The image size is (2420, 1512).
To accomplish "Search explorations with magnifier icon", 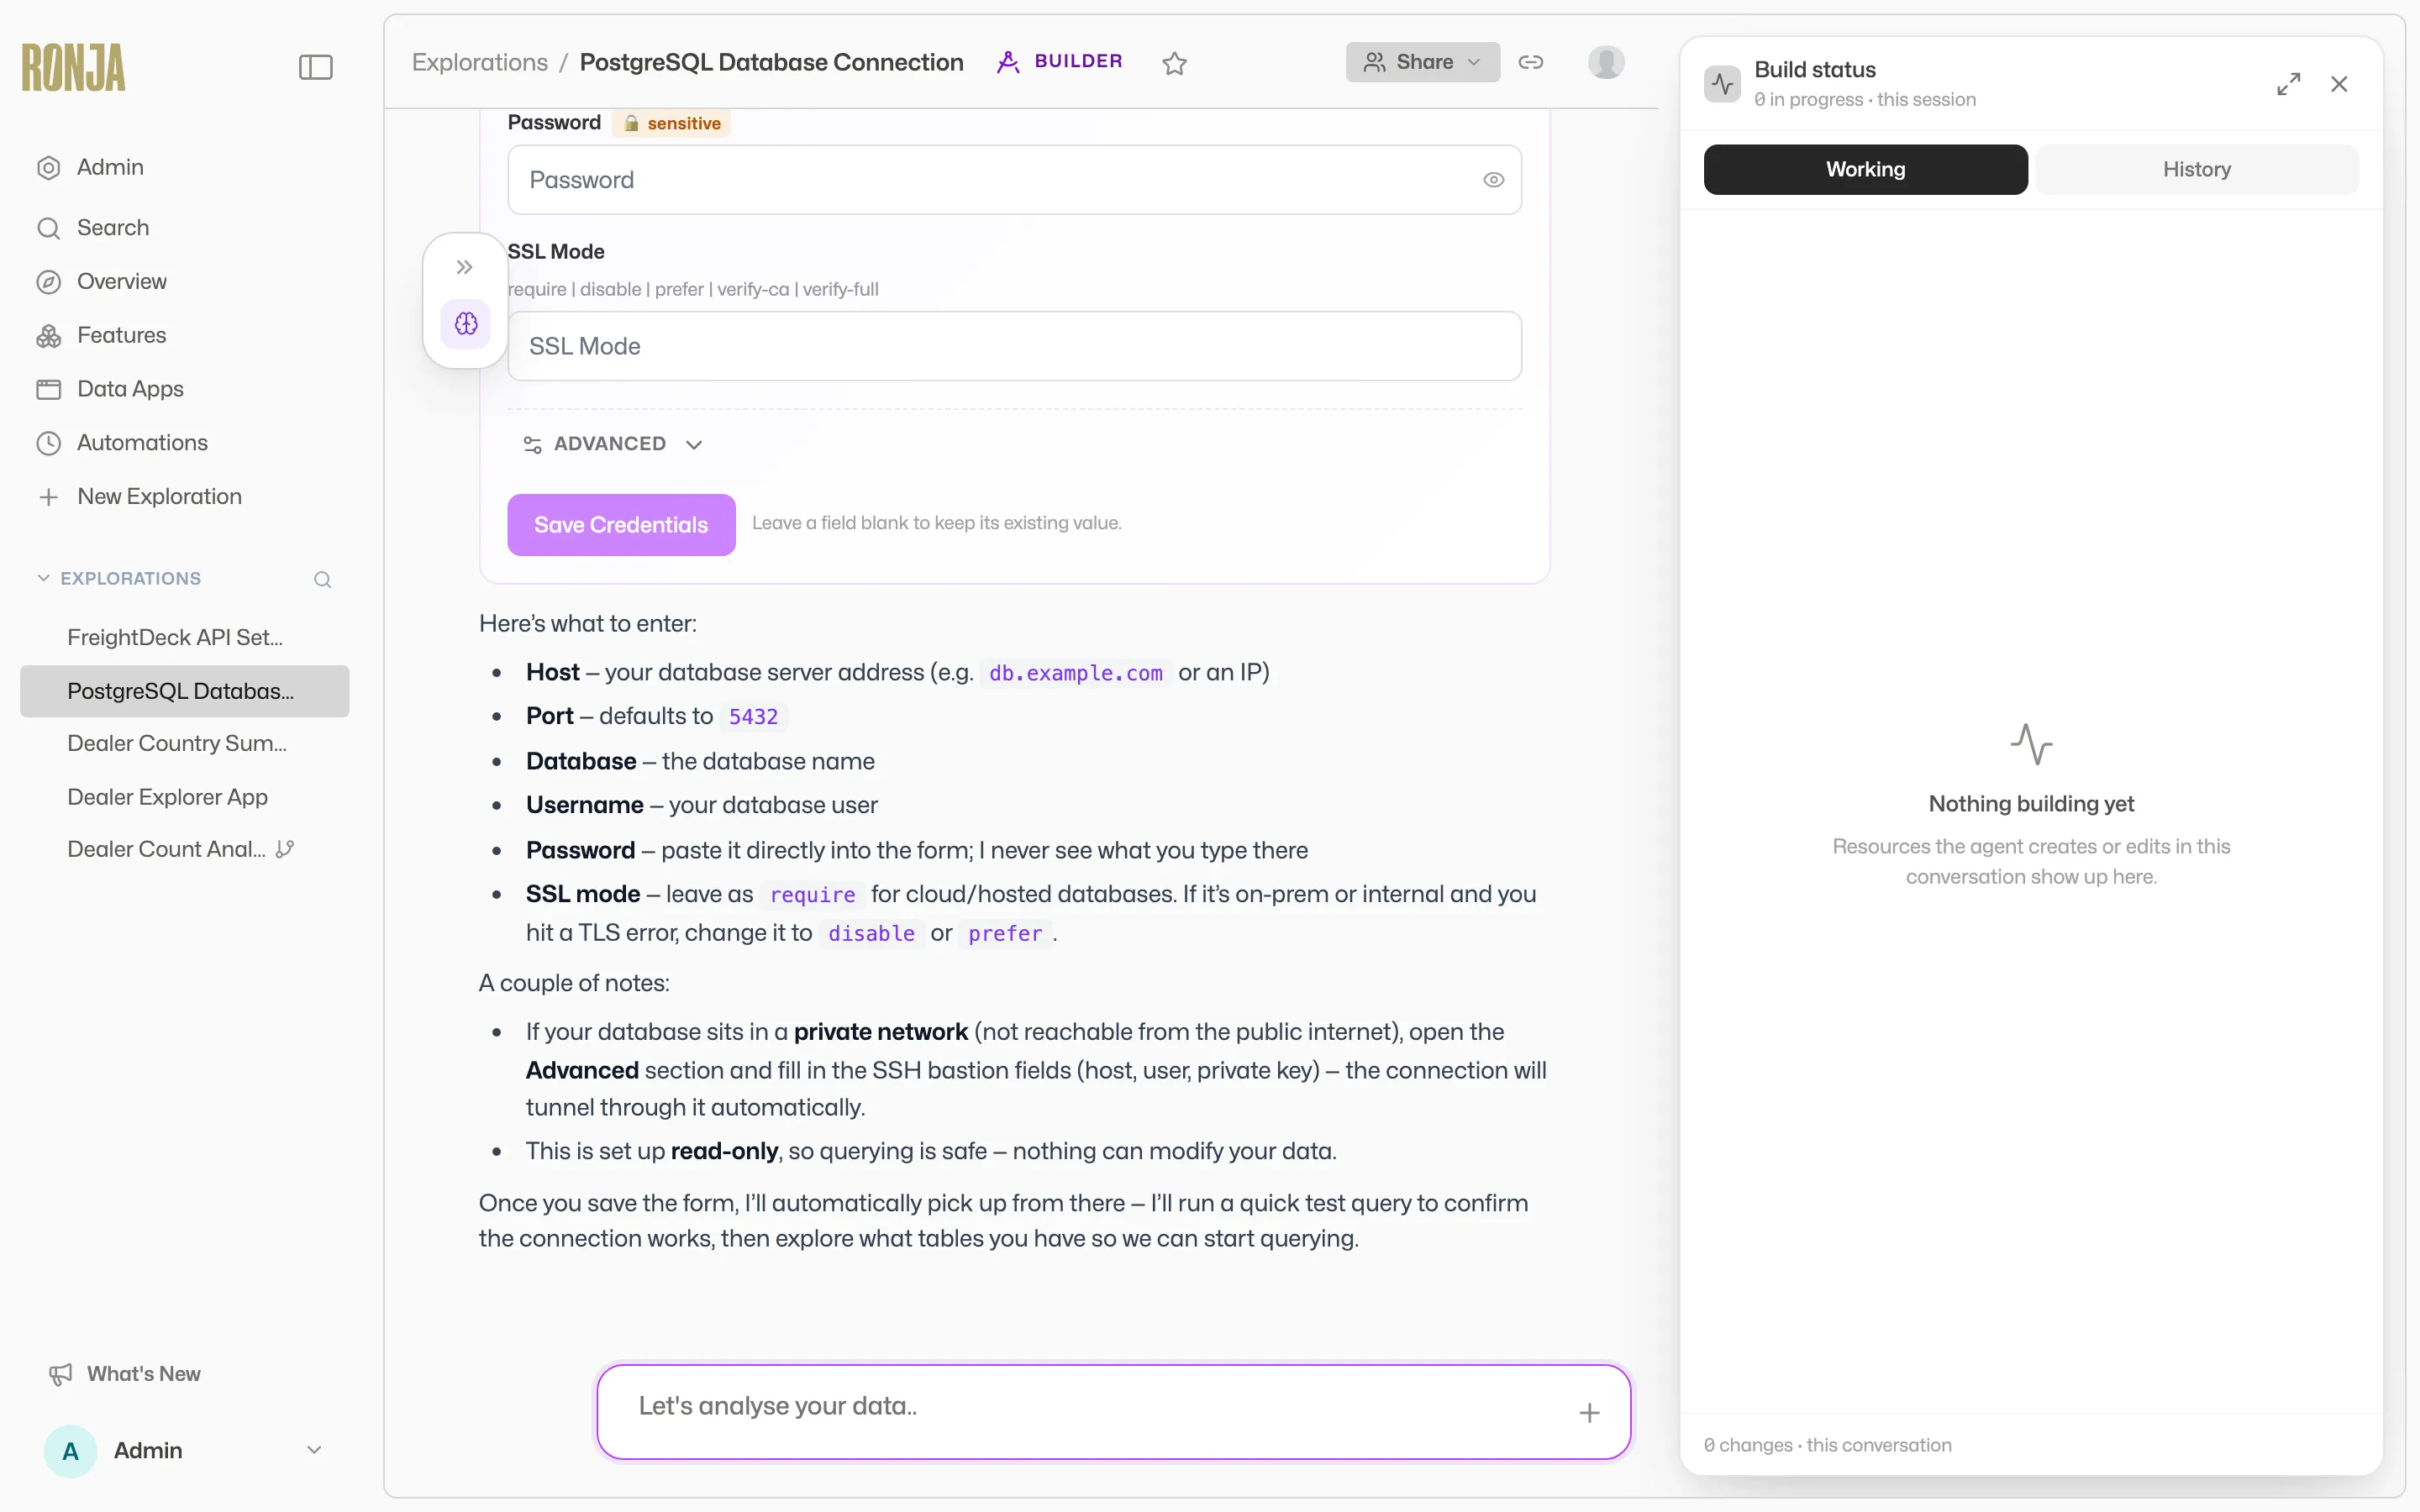I will (322, 579).
